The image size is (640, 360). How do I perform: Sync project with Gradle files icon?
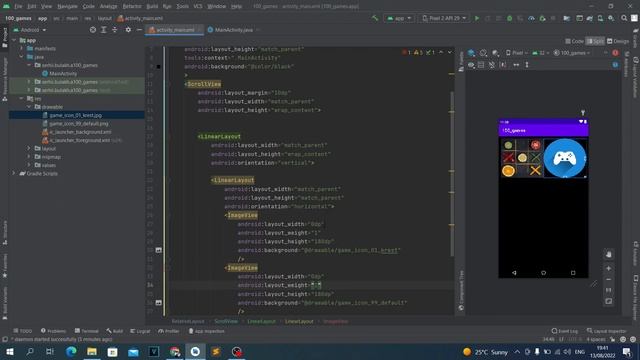[x=590, y=18]
